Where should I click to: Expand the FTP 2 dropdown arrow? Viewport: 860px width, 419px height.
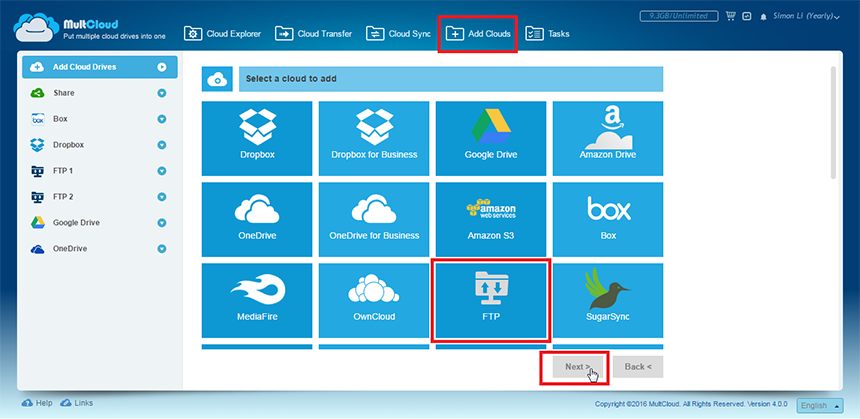(x=162, y=197)
